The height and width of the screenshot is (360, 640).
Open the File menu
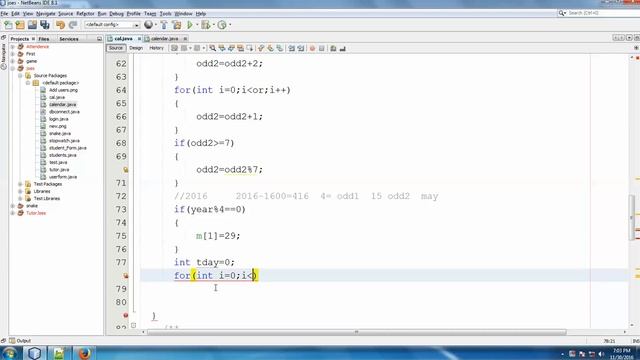(x=4, y=13)
